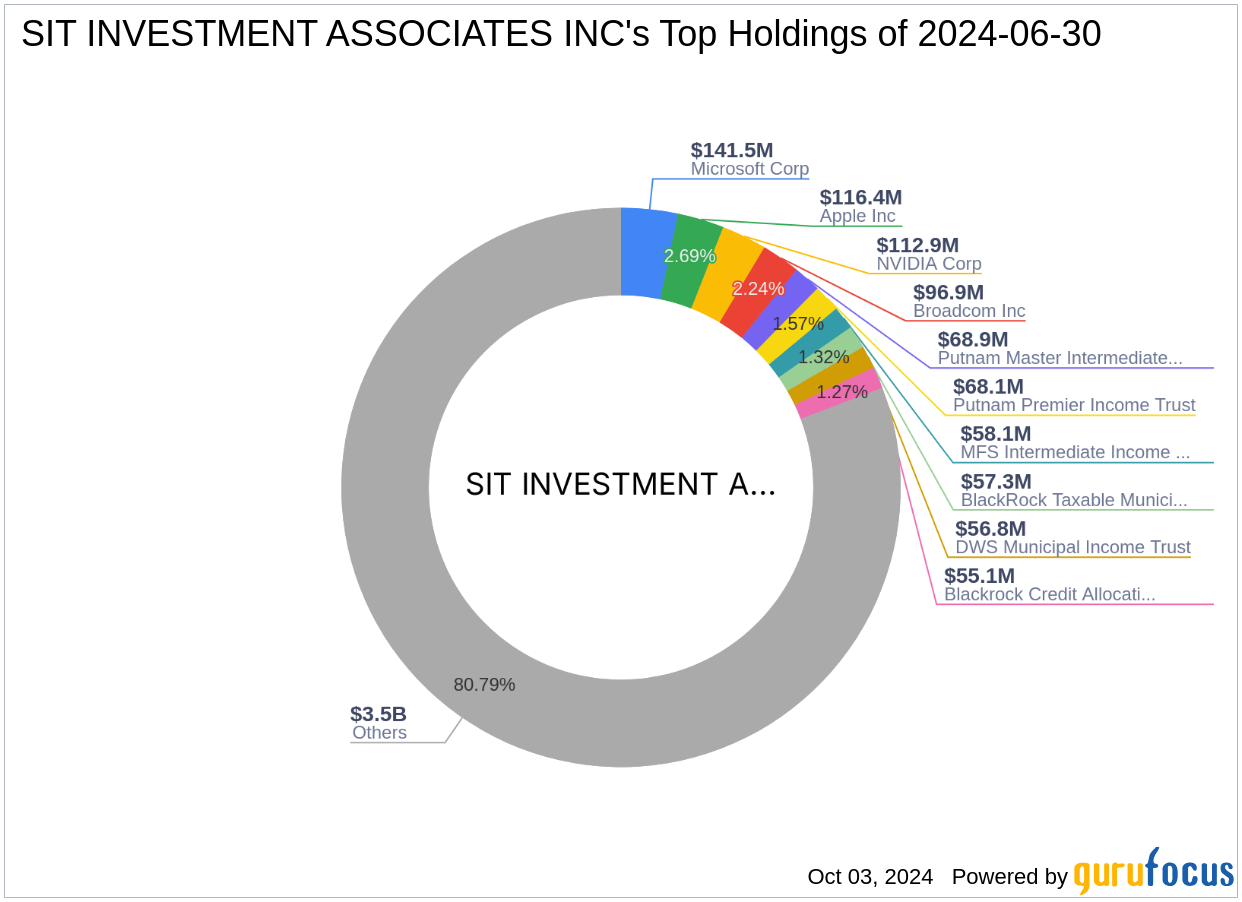Click the $55.1M value
1242x902 pixels.
tap(979, 575)
